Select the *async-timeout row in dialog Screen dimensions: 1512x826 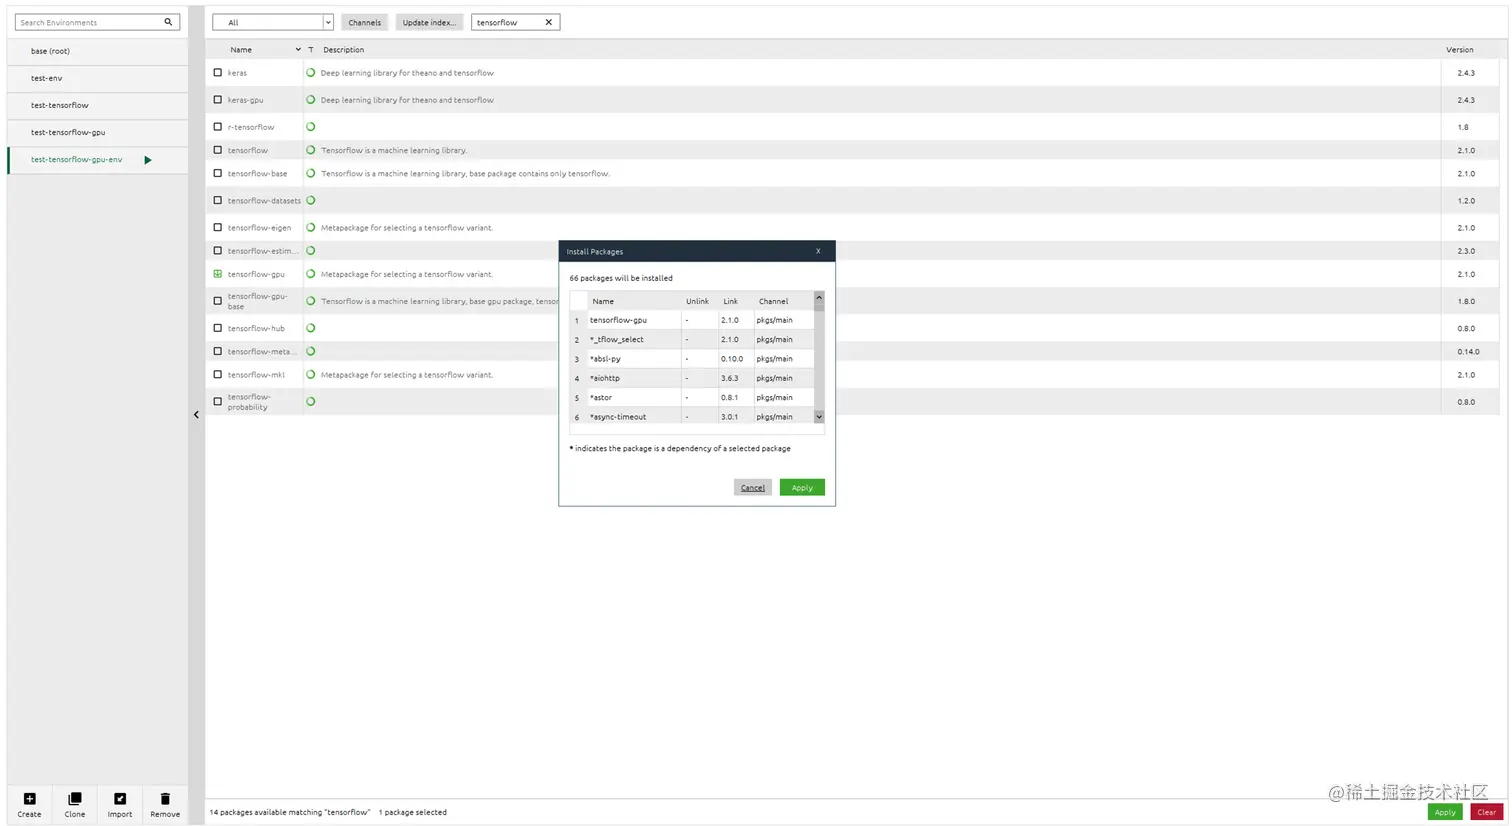pos(692,416)
